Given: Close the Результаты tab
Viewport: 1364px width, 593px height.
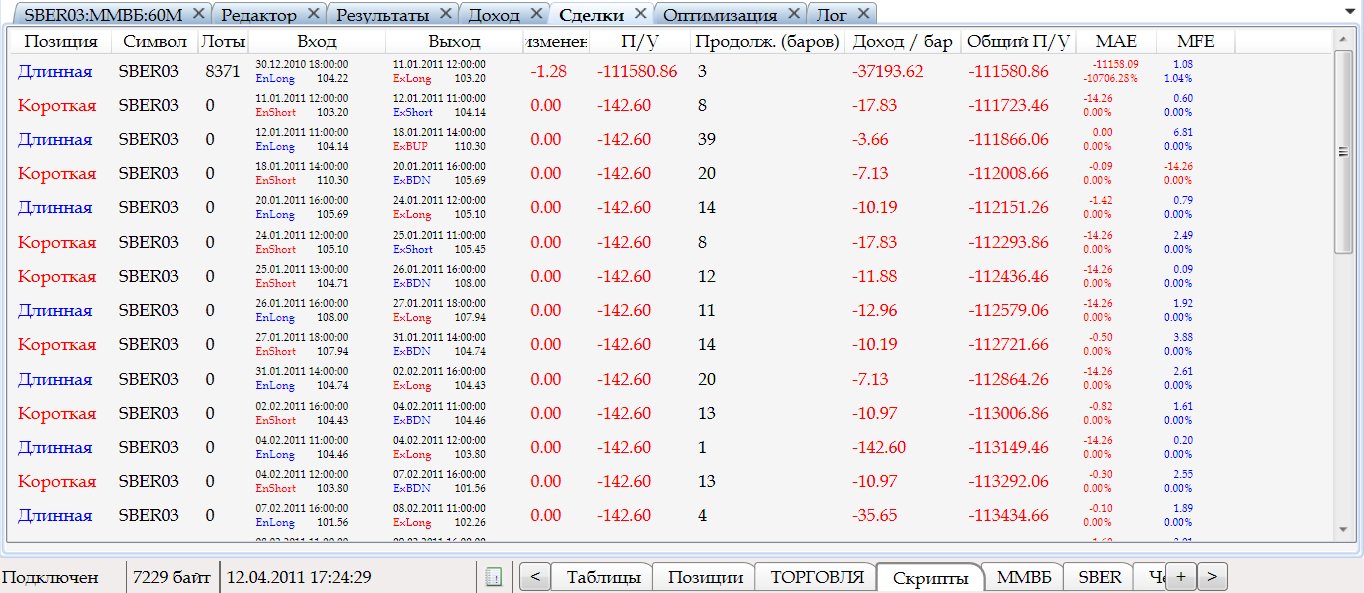Looking at the screenshot, I should (x=446, y=14).
